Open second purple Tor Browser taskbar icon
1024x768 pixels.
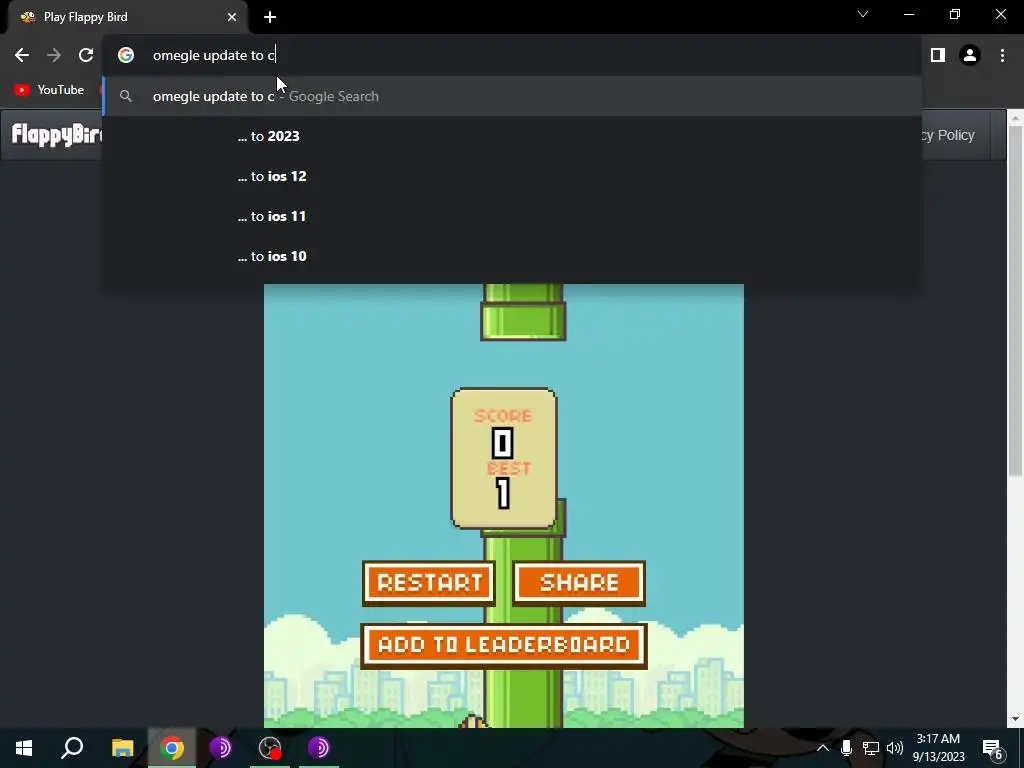pyautogui.click(x=319, y=748)
